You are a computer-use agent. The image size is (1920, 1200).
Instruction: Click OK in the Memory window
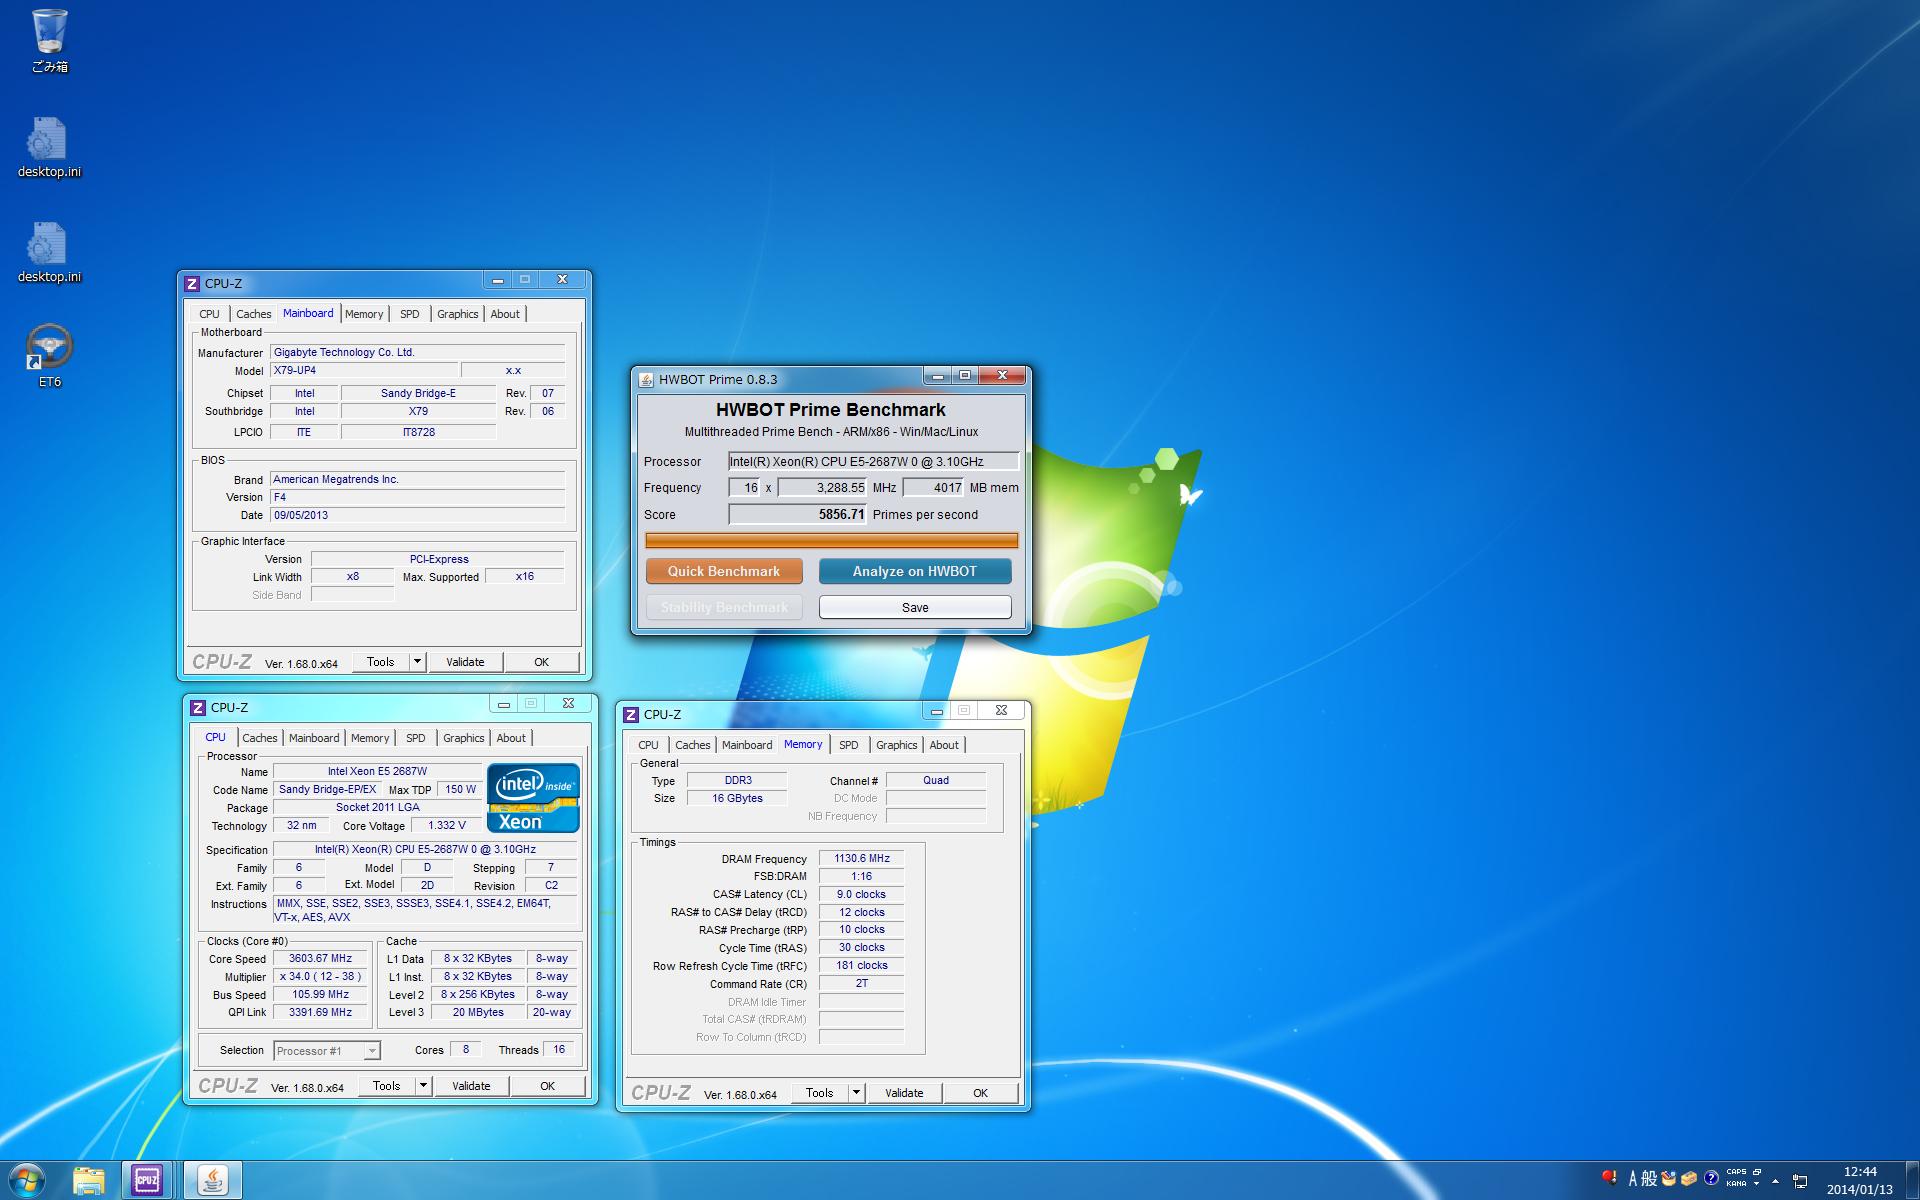pyautogui.click(x=980, y=1093)
